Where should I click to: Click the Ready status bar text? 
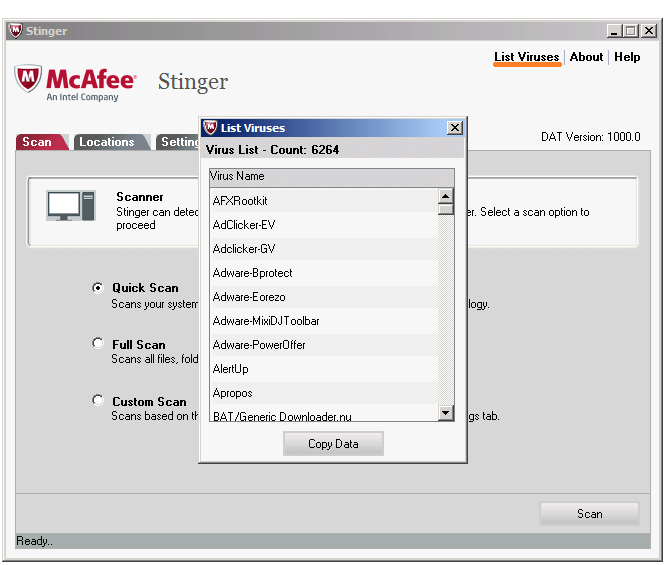pos(34,541)
